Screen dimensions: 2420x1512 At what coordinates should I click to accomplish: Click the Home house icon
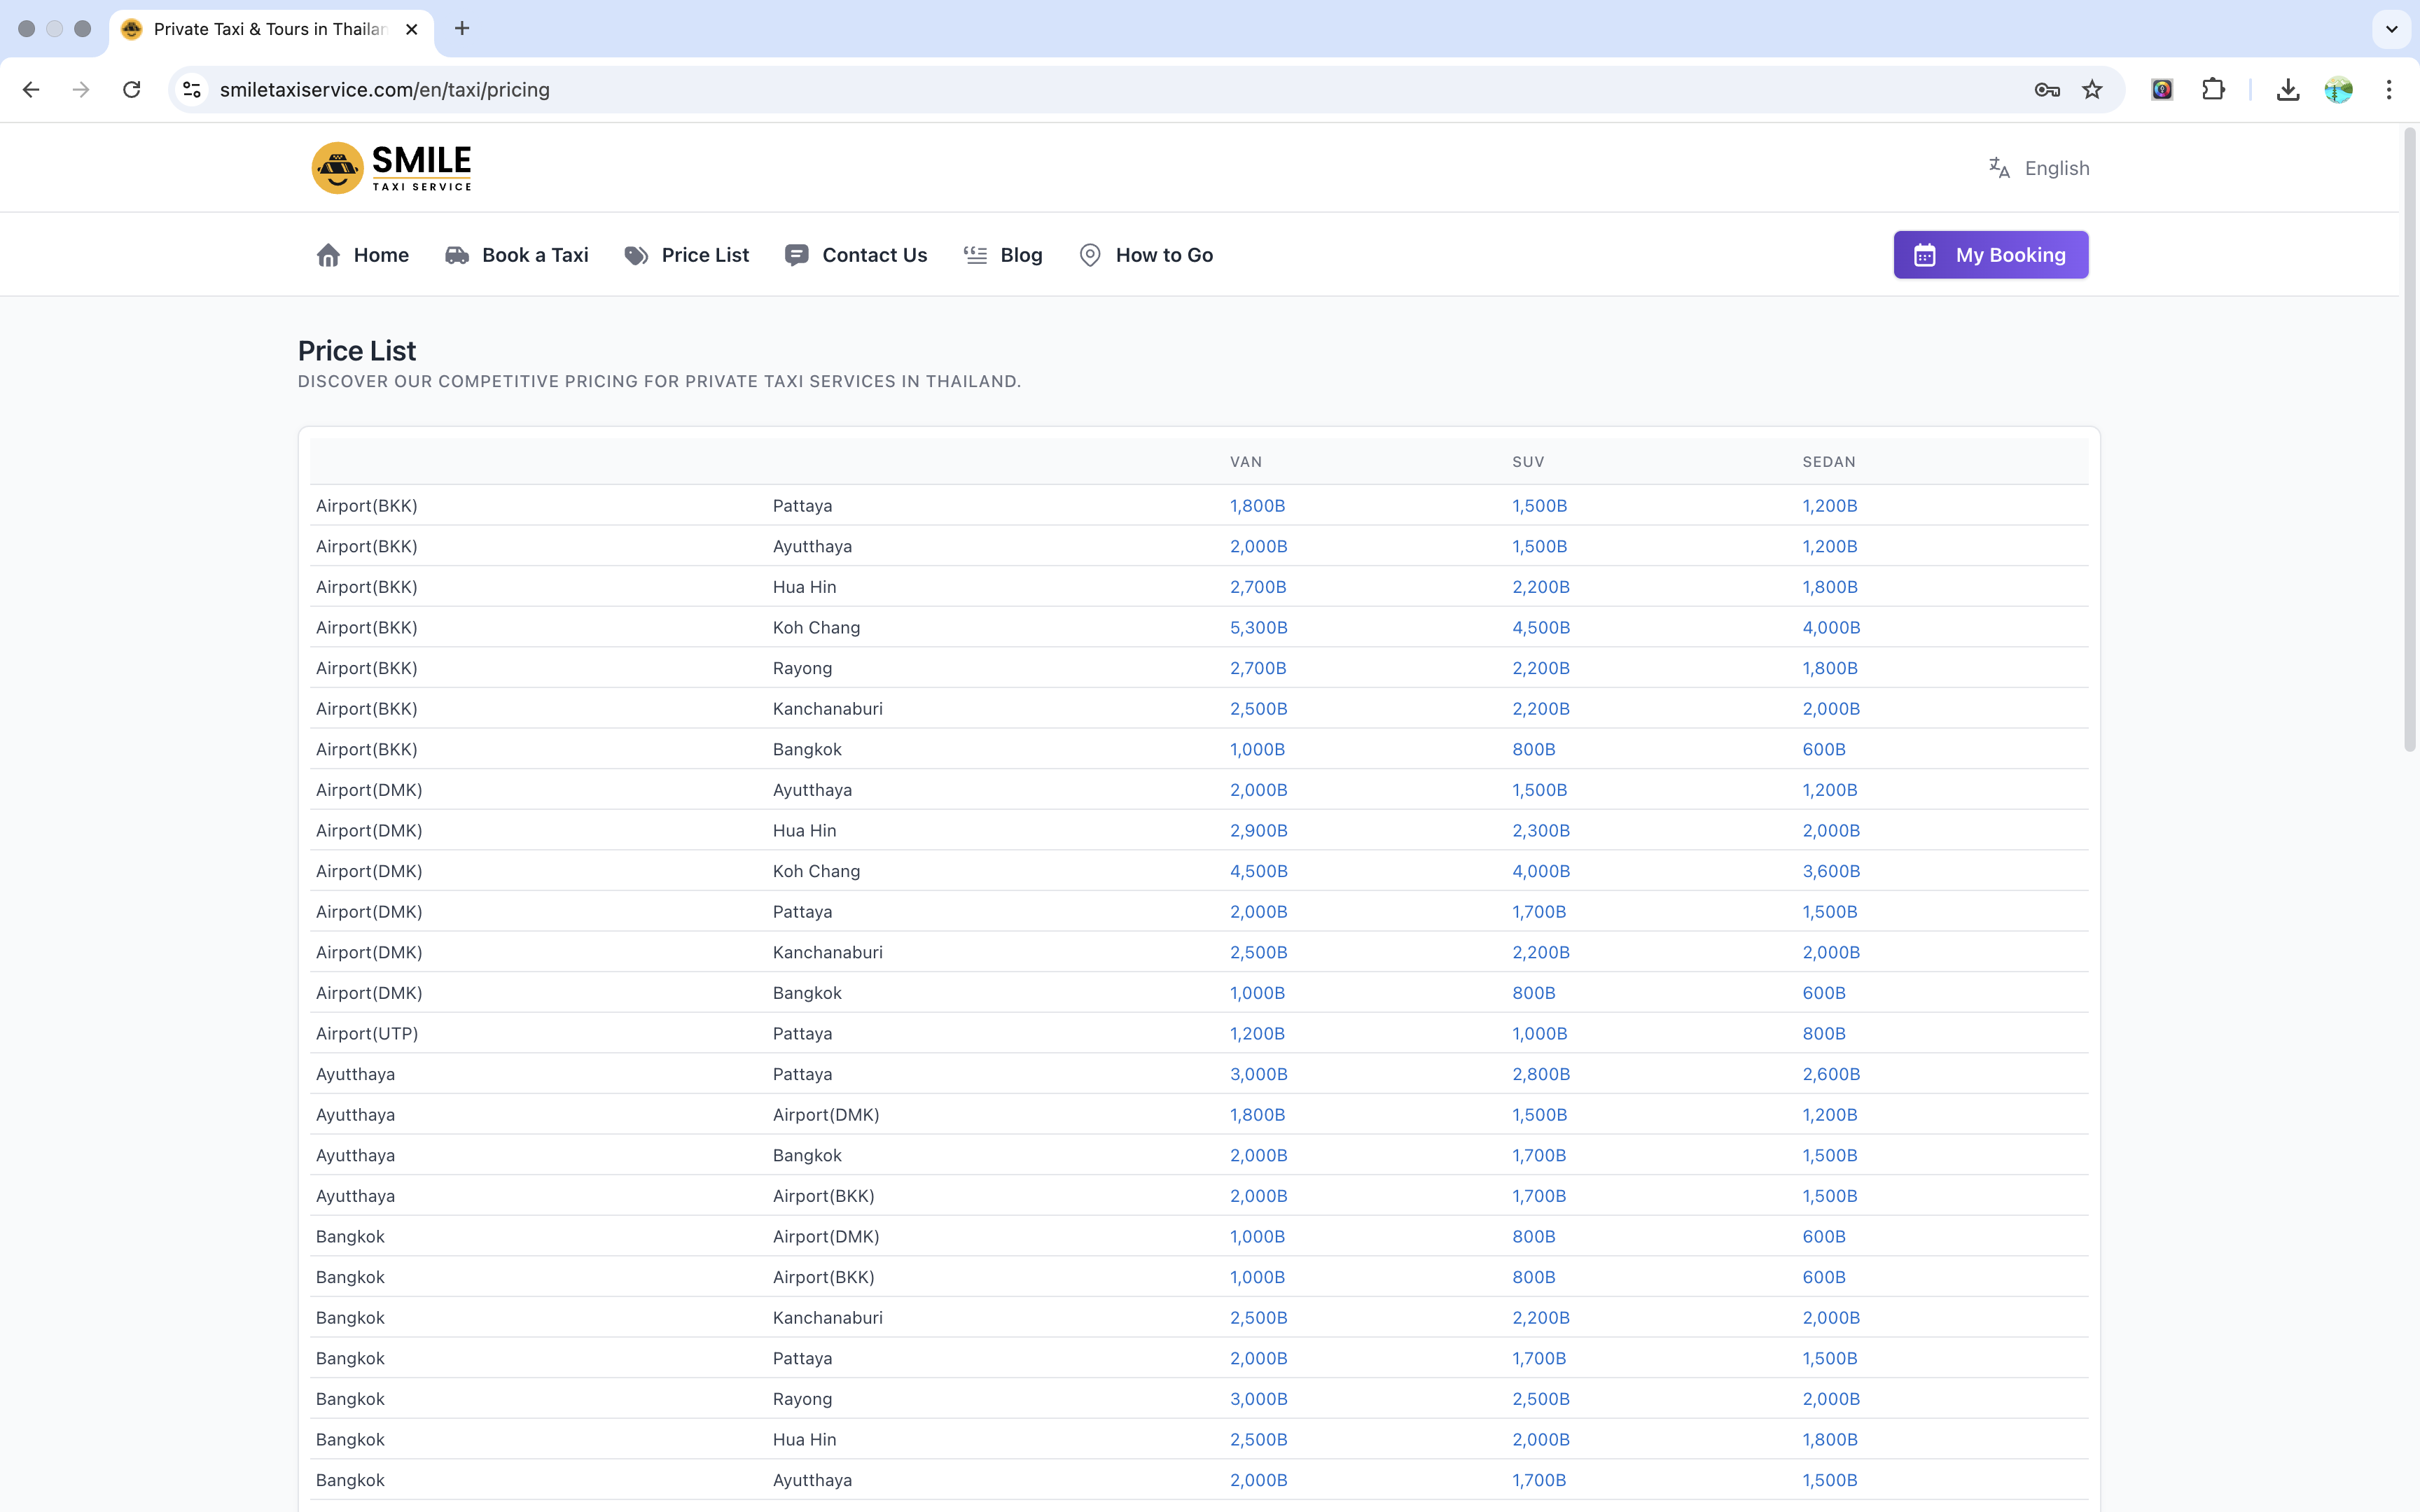point(328,255)
